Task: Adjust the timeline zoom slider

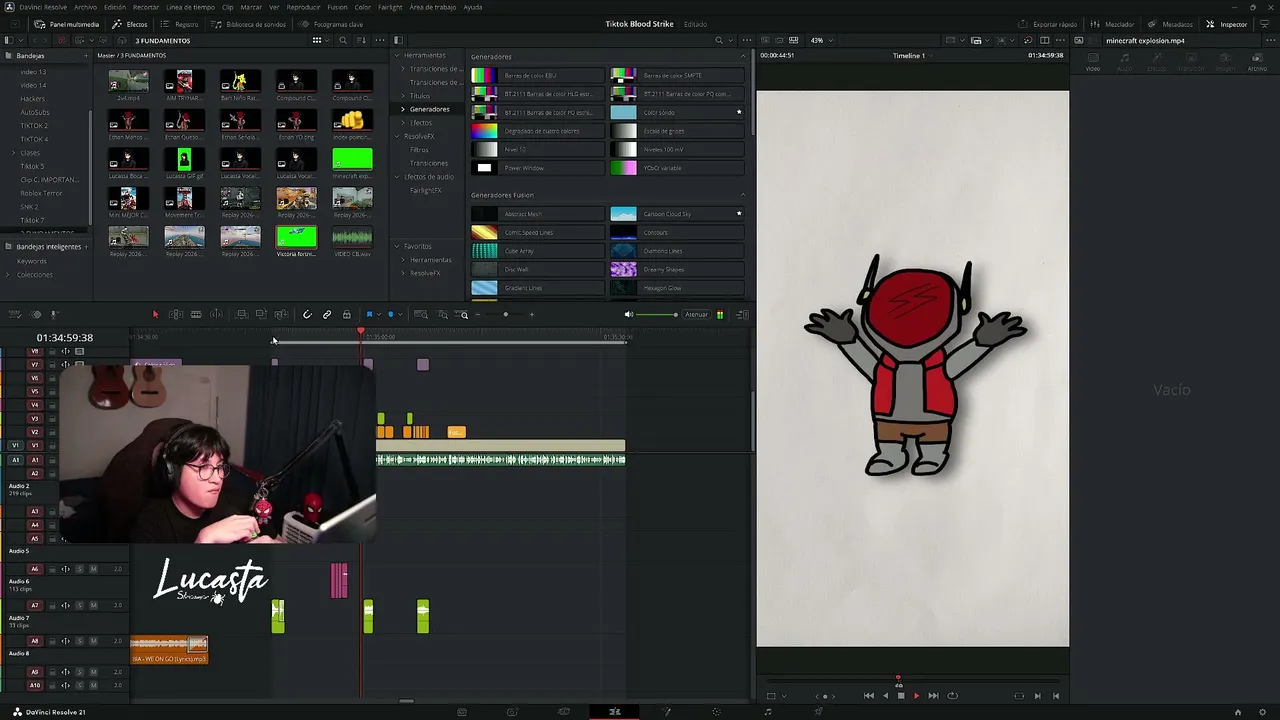Action: click(506, 315)
